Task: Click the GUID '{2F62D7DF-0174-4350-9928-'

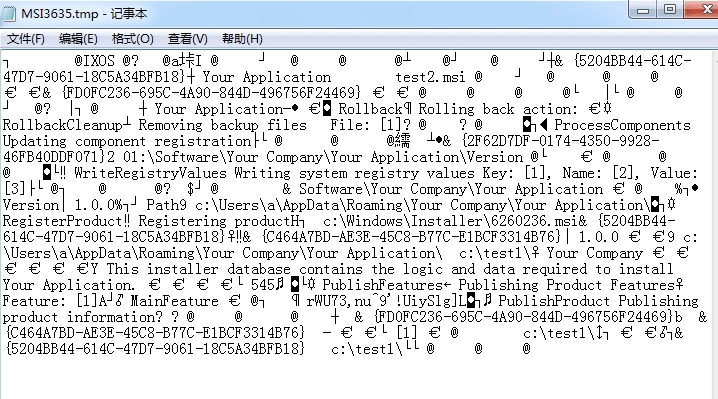Action: pos(561,141)
